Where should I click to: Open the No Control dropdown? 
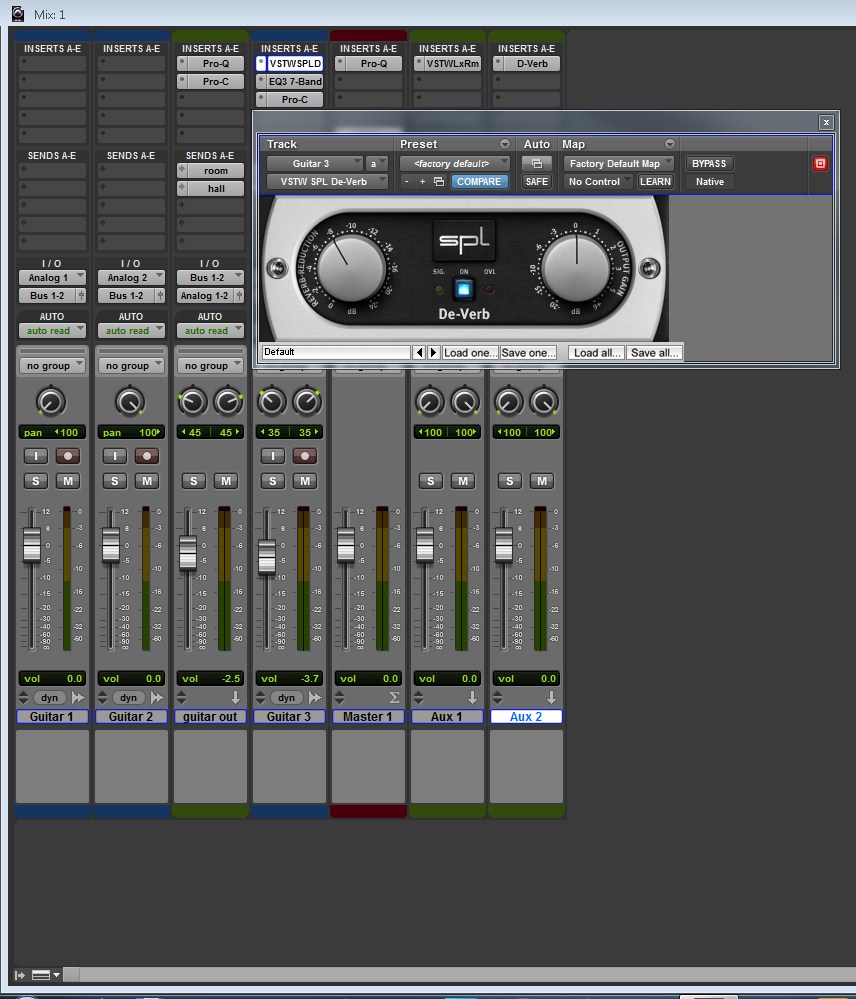598,182
